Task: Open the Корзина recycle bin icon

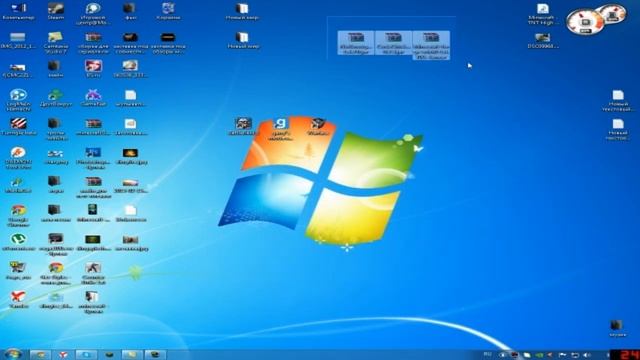Action: point(168,11)
